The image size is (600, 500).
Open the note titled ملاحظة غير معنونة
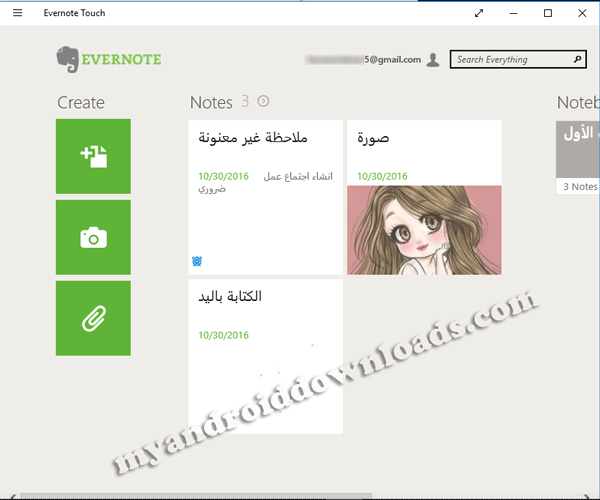pyautogui.click(x=265, y=197)
